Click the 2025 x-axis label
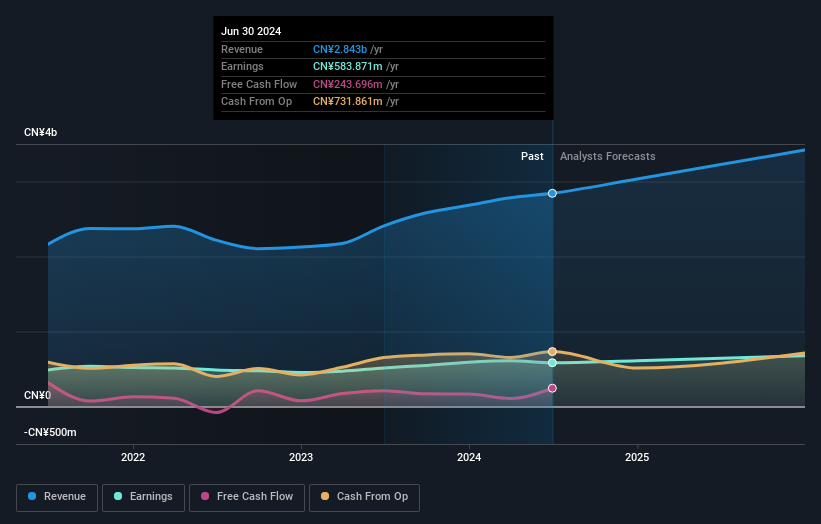The height and width of the screenshot is (524, 821). (637, 457)
